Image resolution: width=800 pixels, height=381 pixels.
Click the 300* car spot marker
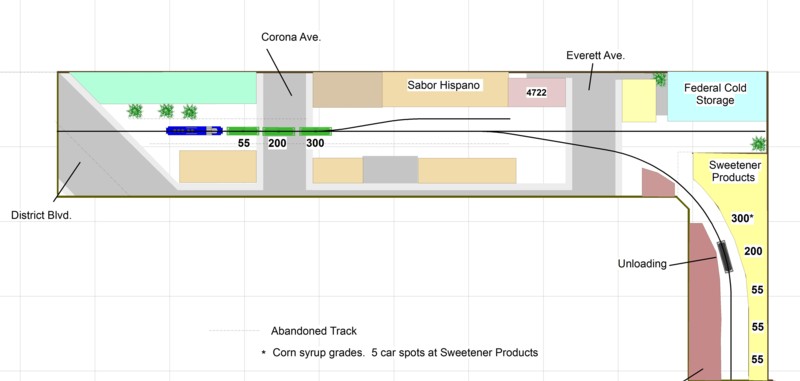tap(742, 218)
